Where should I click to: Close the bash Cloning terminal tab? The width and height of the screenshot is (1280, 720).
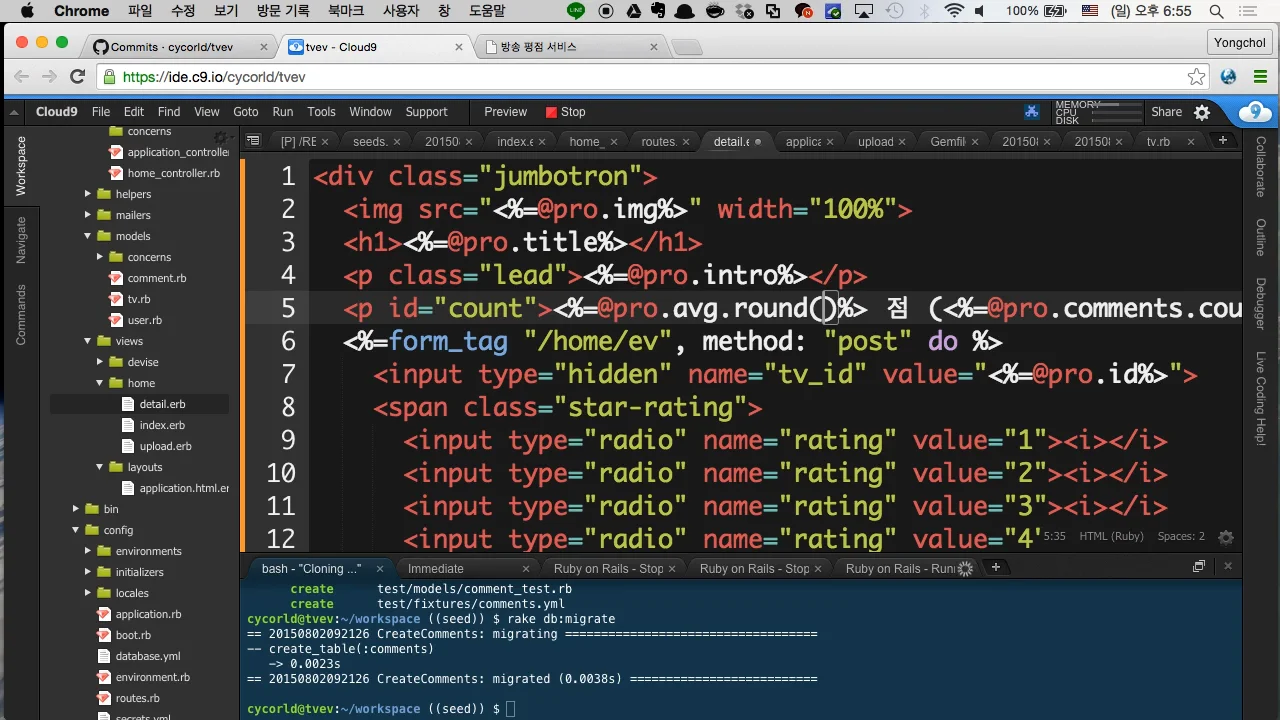(379, 568)
